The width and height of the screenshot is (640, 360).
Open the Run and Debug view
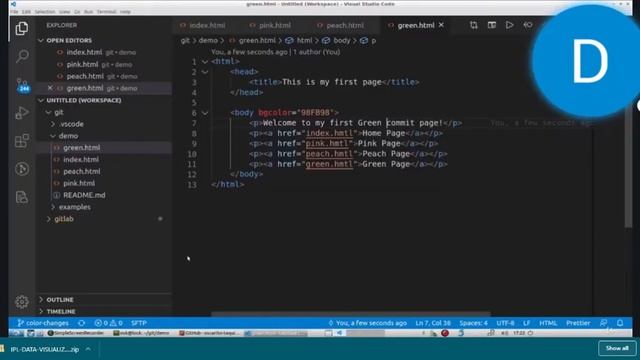click(x=22, y=113)
